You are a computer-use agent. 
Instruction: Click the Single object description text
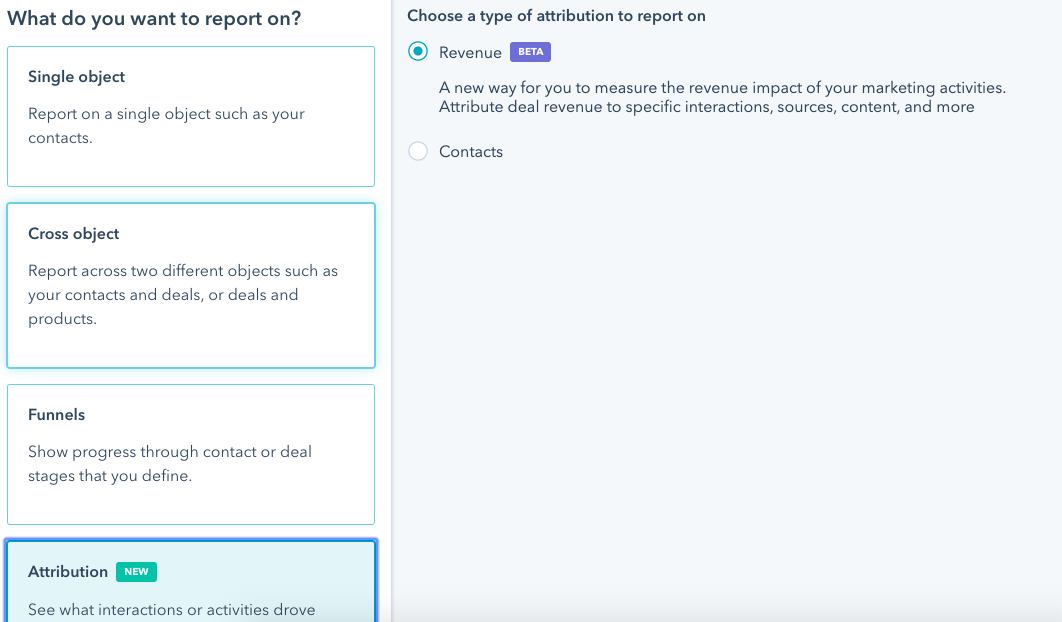(x=167, y=125)
